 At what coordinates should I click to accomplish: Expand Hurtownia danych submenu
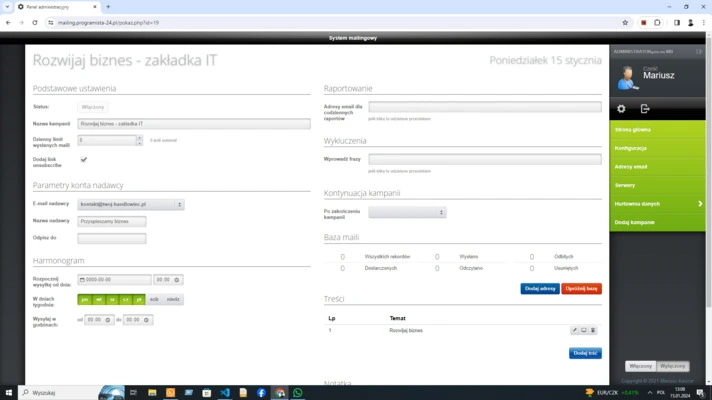[x=658, y=204]
